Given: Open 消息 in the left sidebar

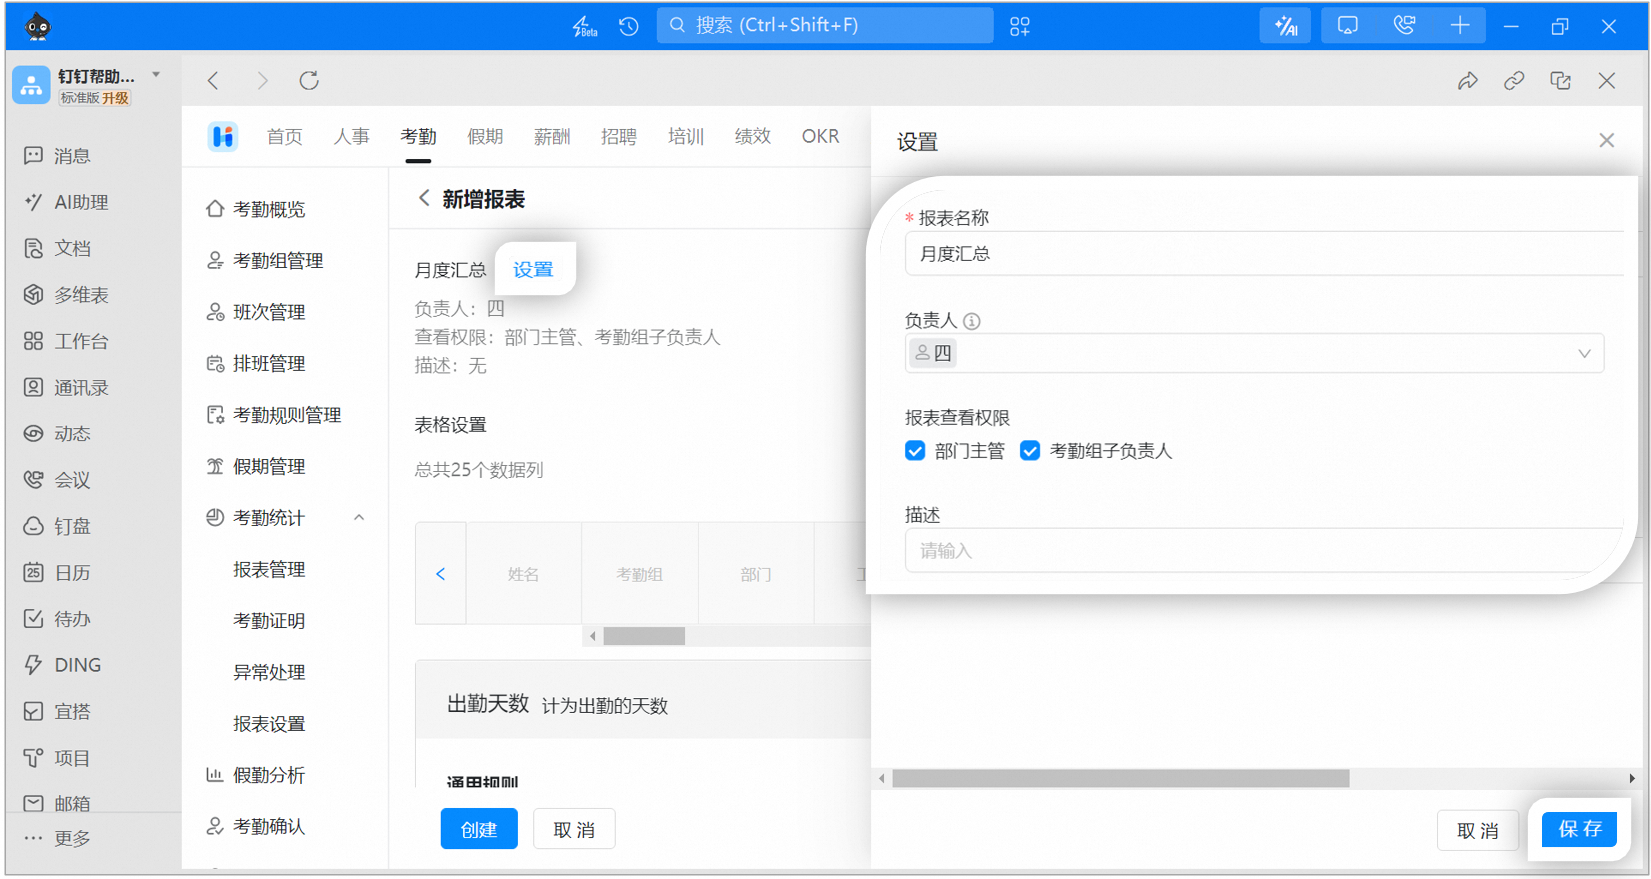Looking at the screenshot, I should (57, 156).
